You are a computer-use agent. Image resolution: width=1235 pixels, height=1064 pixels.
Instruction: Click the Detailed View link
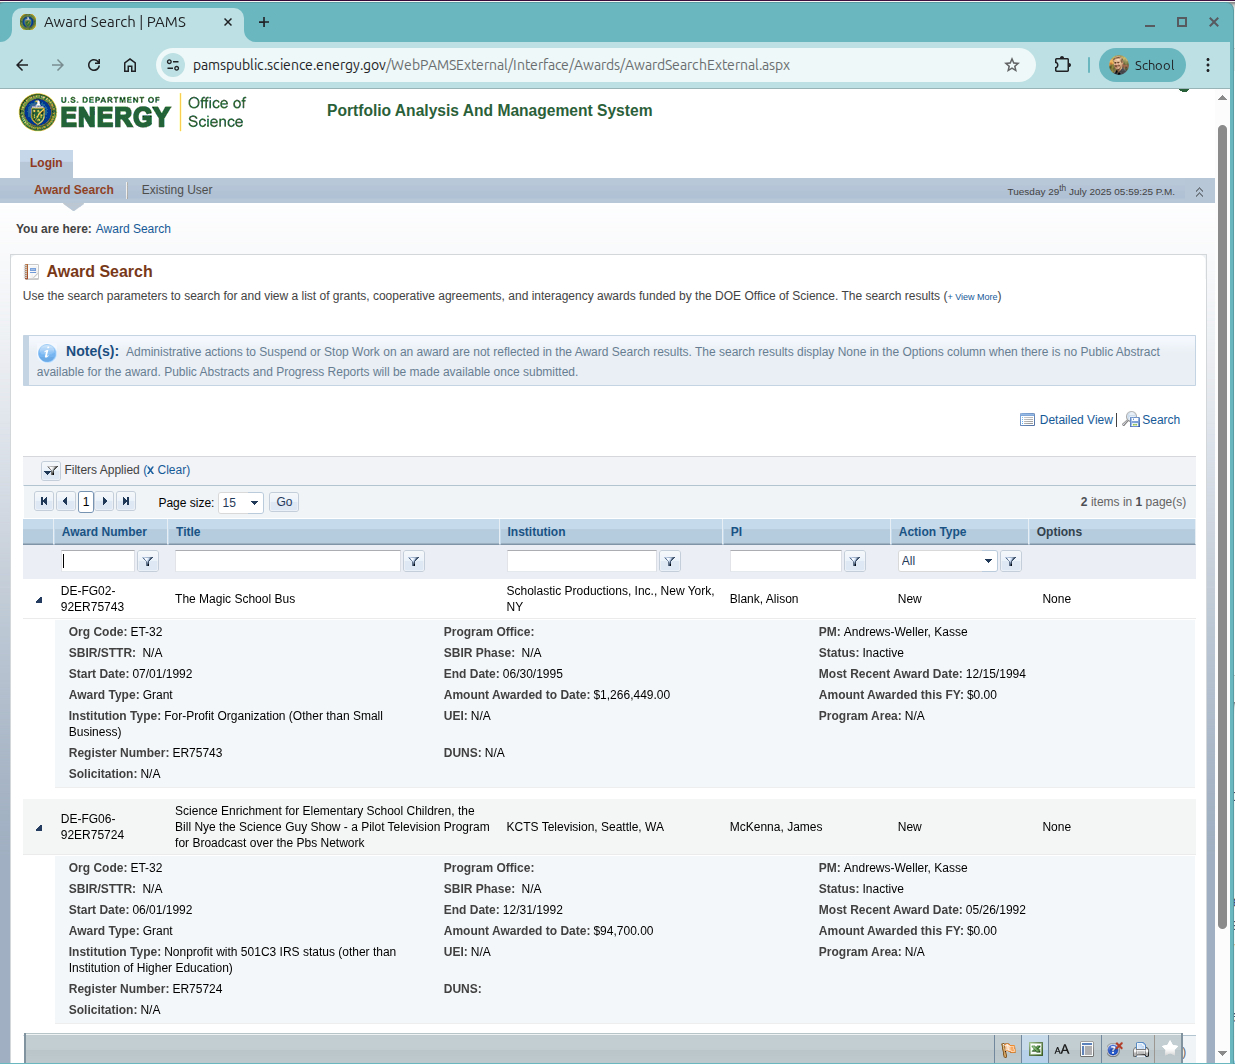[1075, 420]
